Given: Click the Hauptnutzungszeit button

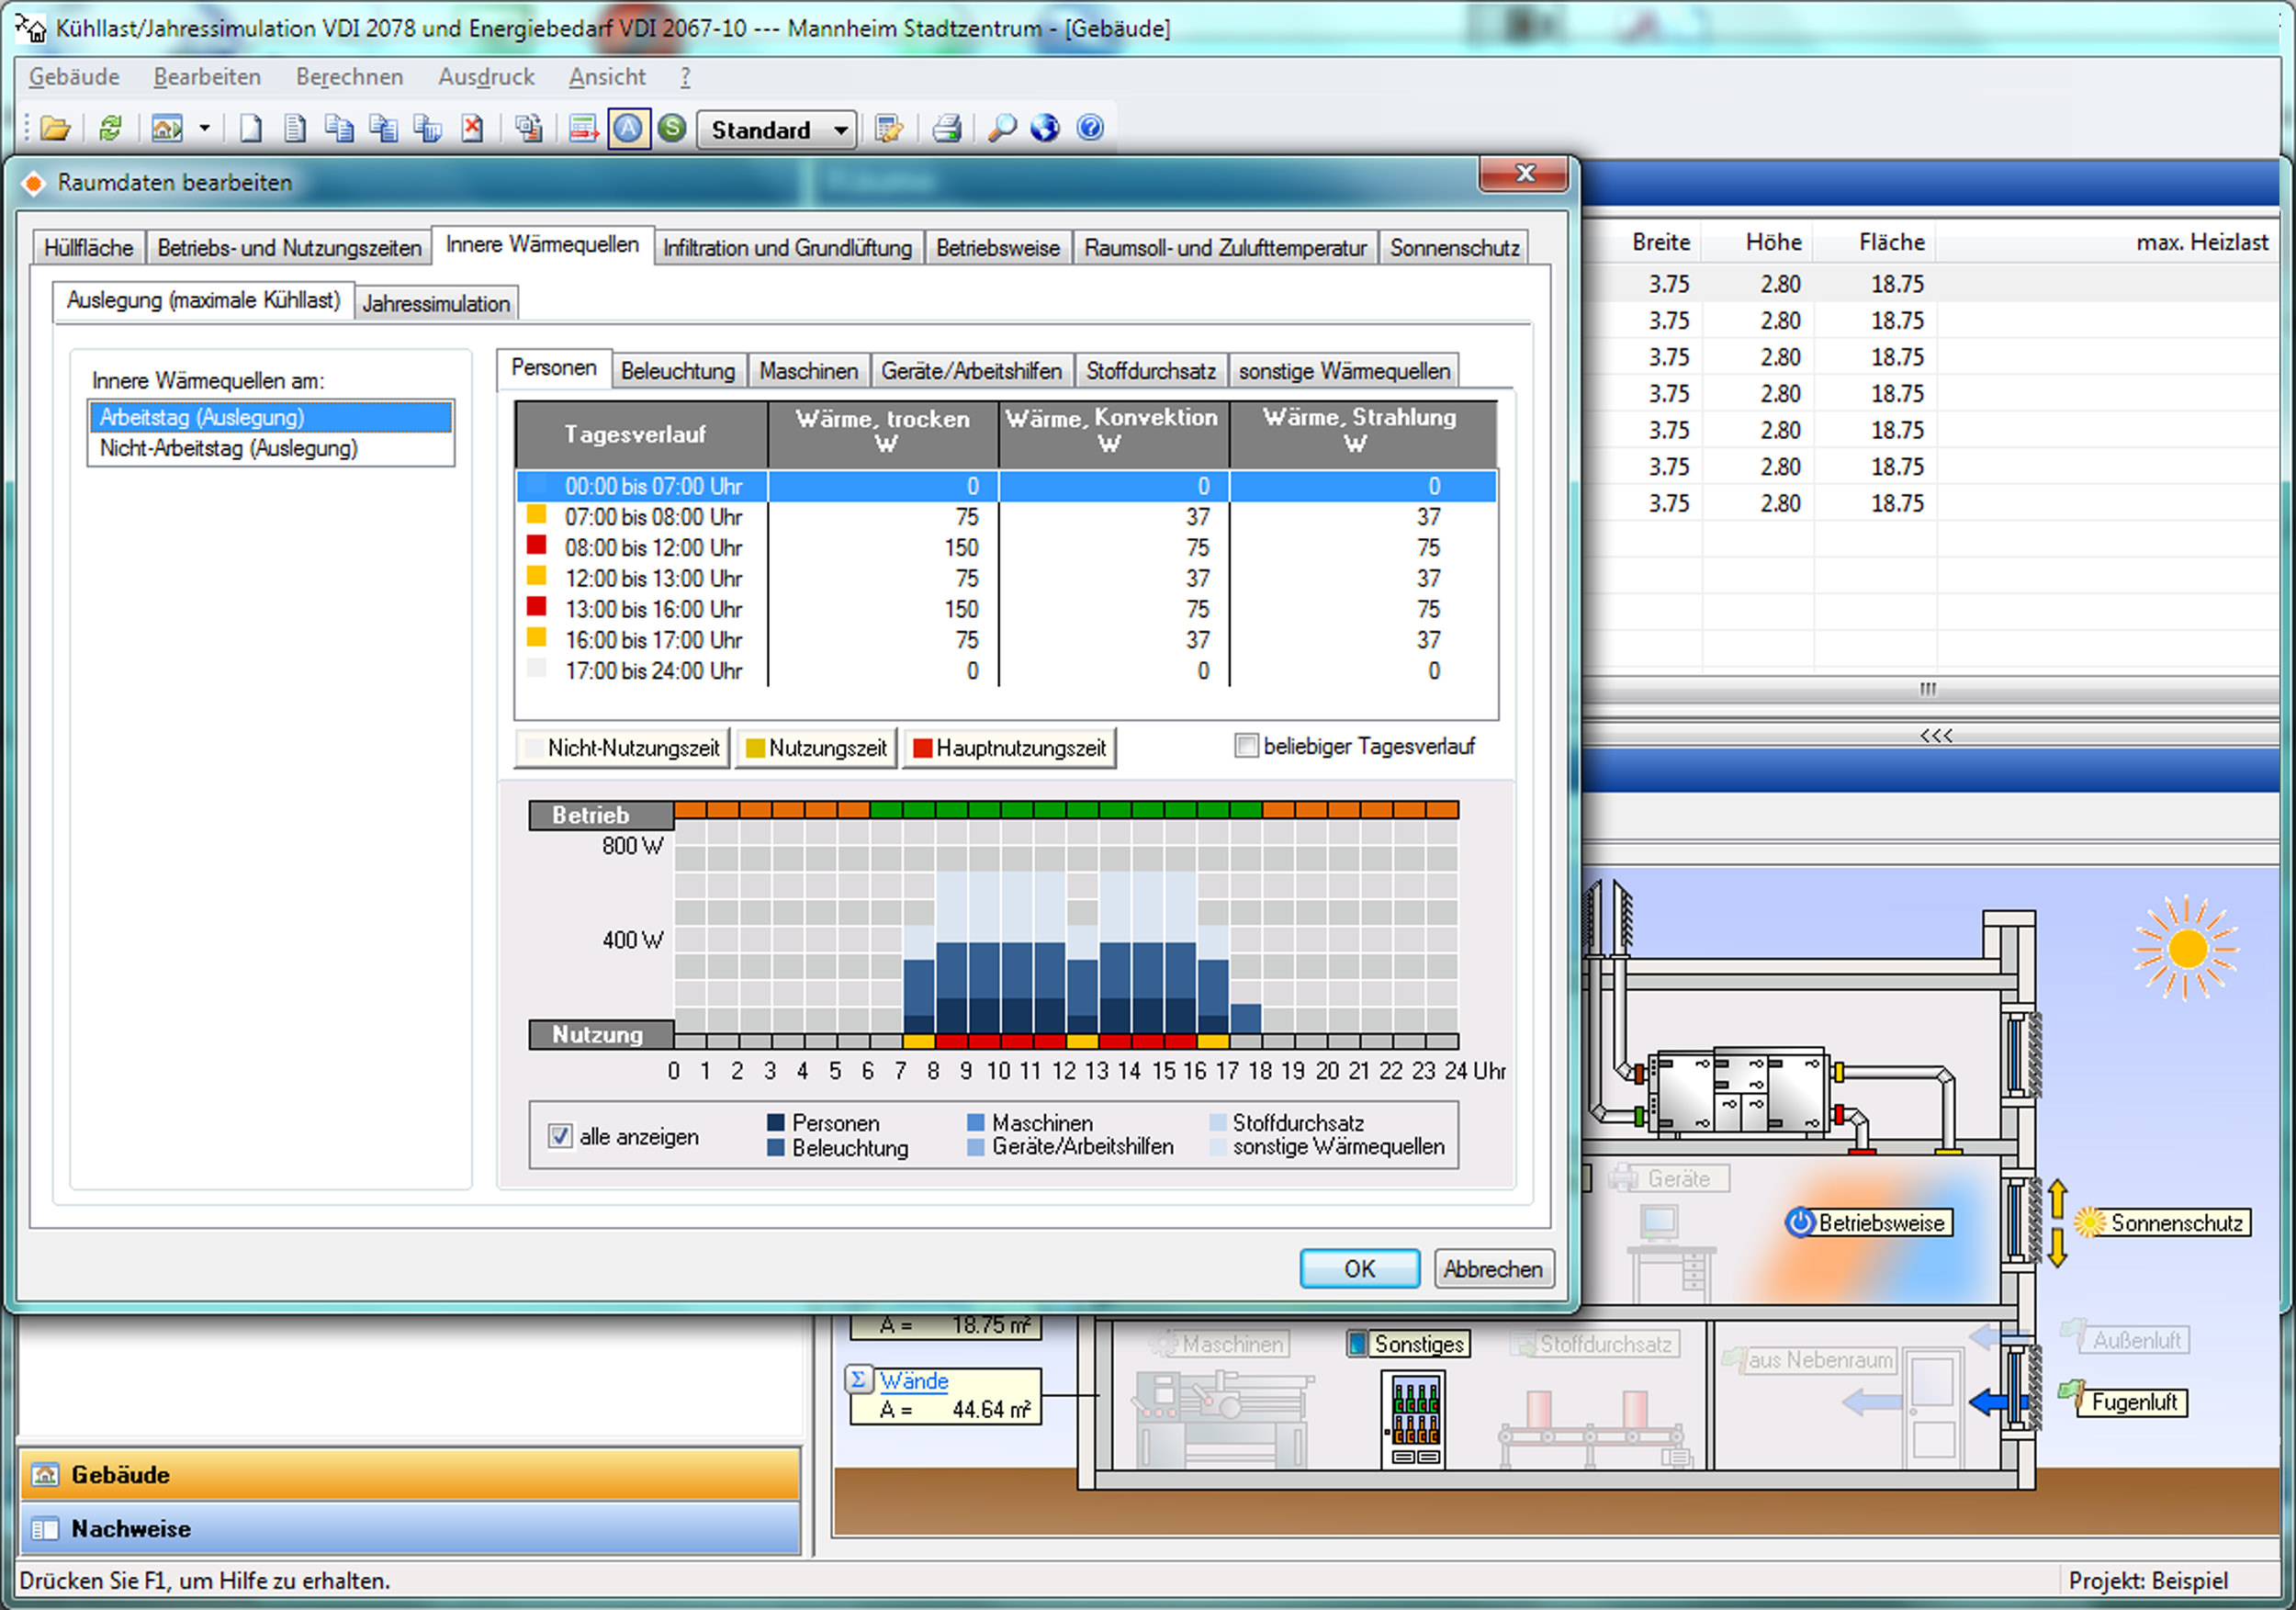Looking at the screenshot, I should 1010,748.
